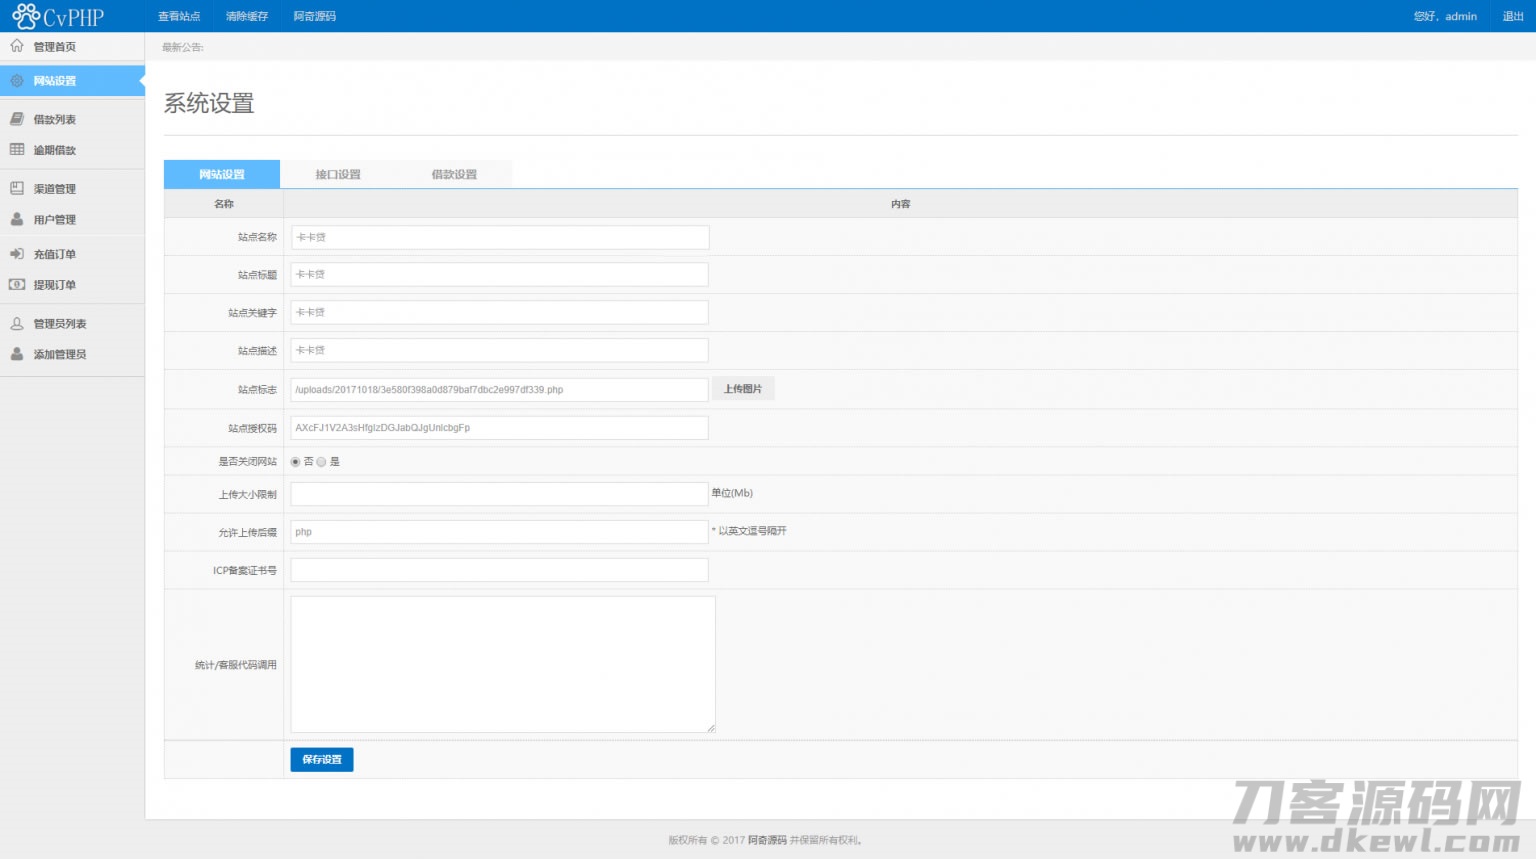Click the table icon beside 逾期借款
The width and height of the screenshot is (1536, 859).
coord(17,150)
